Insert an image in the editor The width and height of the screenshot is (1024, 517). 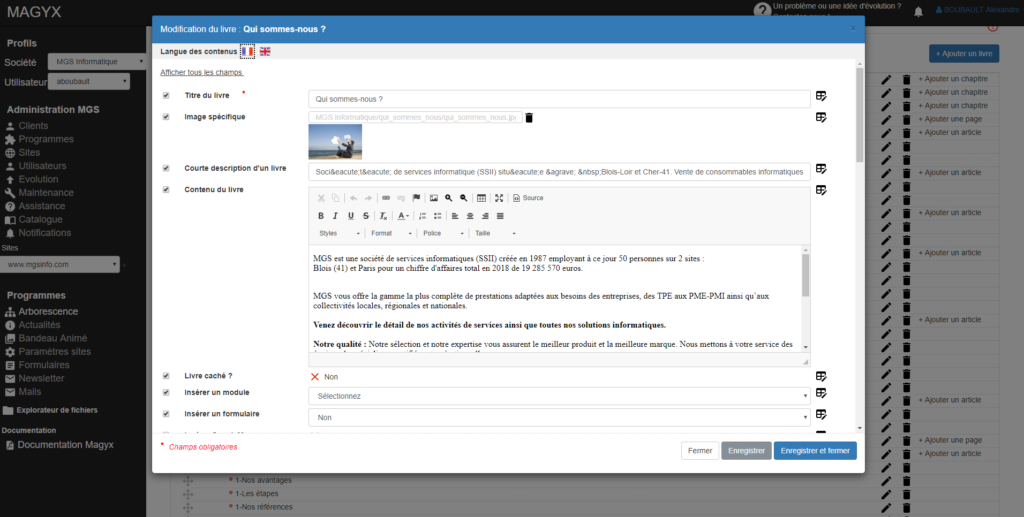(x=434, y=198)
